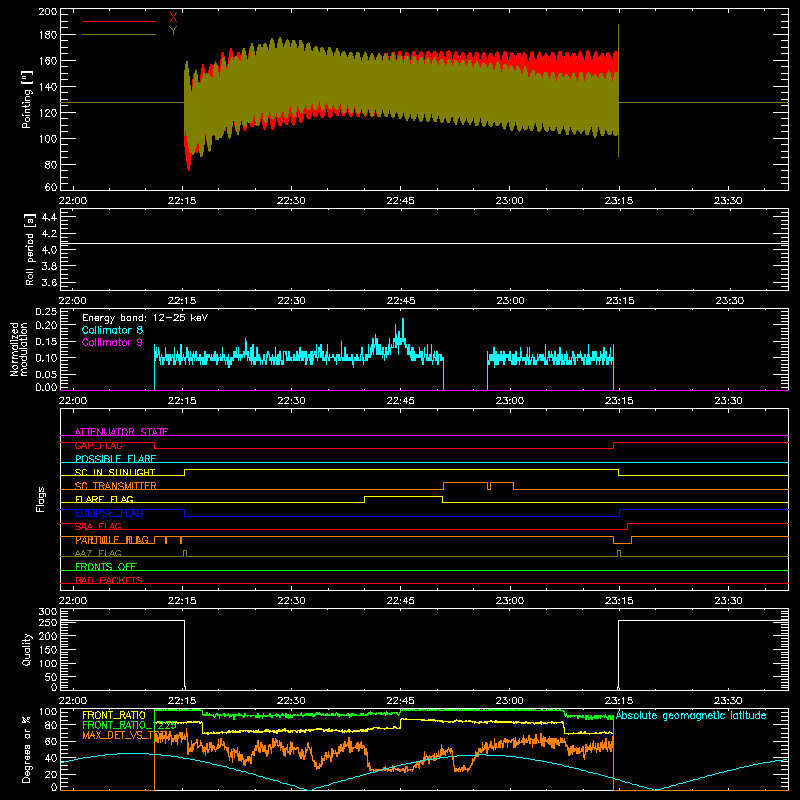The image size is (800, 800).
Task: Select the PARTICLE_FLAG label
Action: (x=112, y=540)
